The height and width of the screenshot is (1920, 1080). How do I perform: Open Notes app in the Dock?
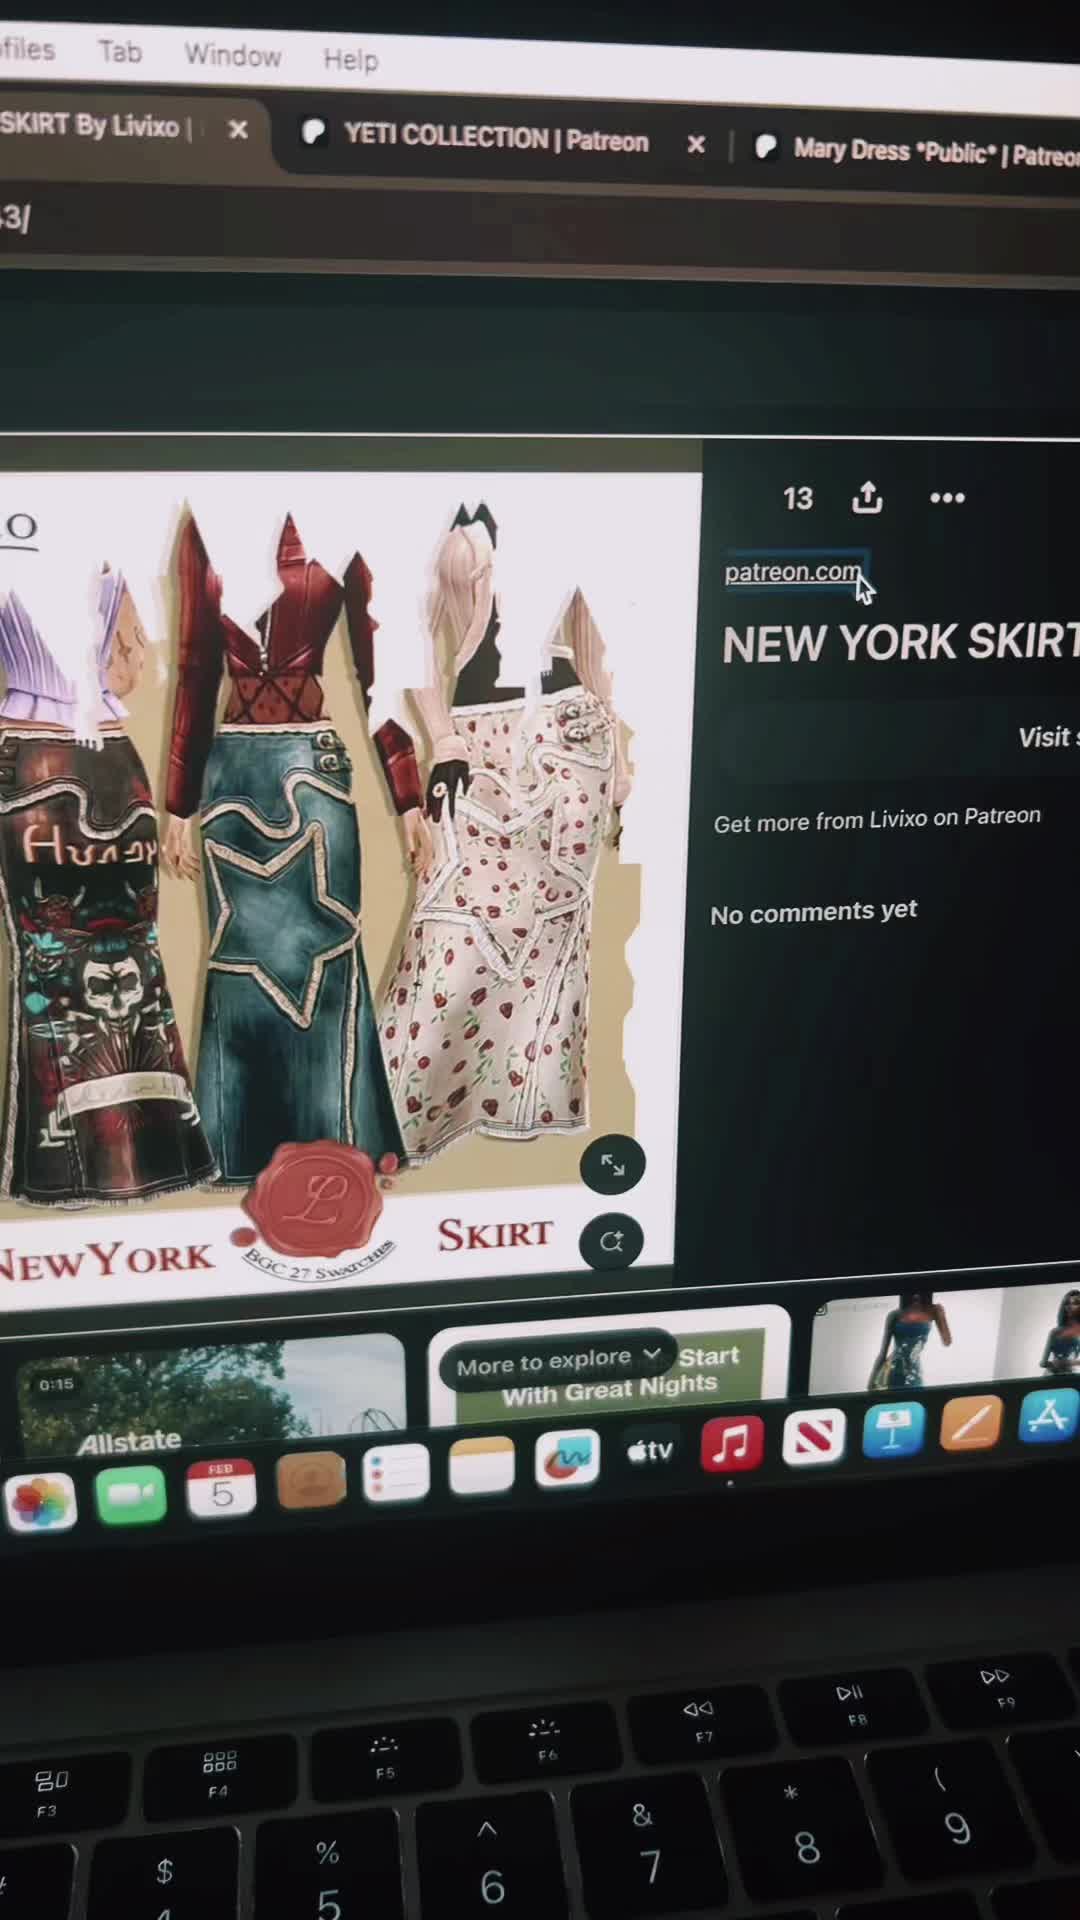(482, 1466)
